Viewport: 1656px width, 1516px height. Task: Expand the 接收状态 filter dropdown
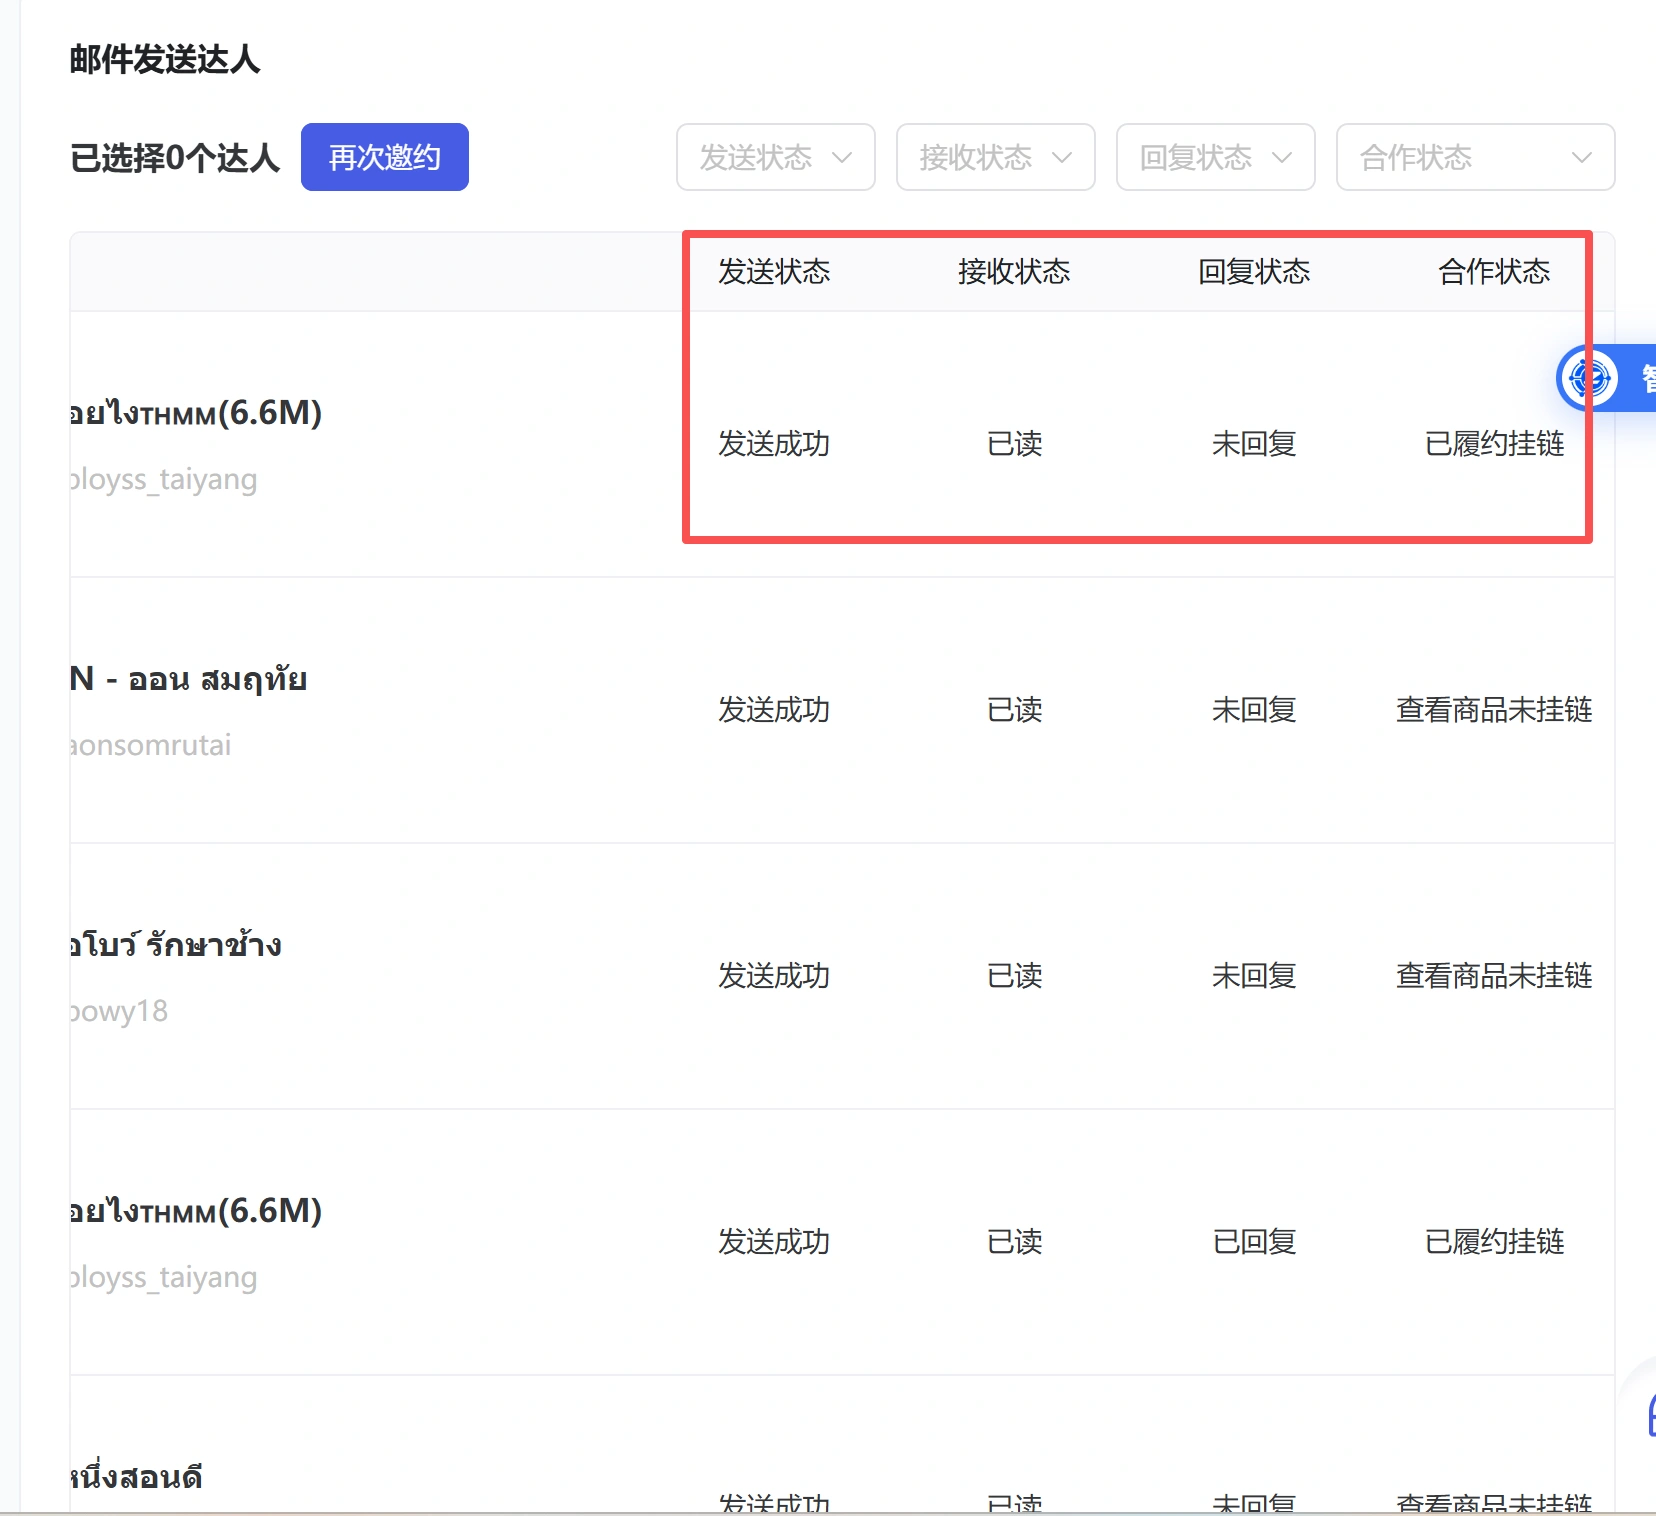pos(995,157)
